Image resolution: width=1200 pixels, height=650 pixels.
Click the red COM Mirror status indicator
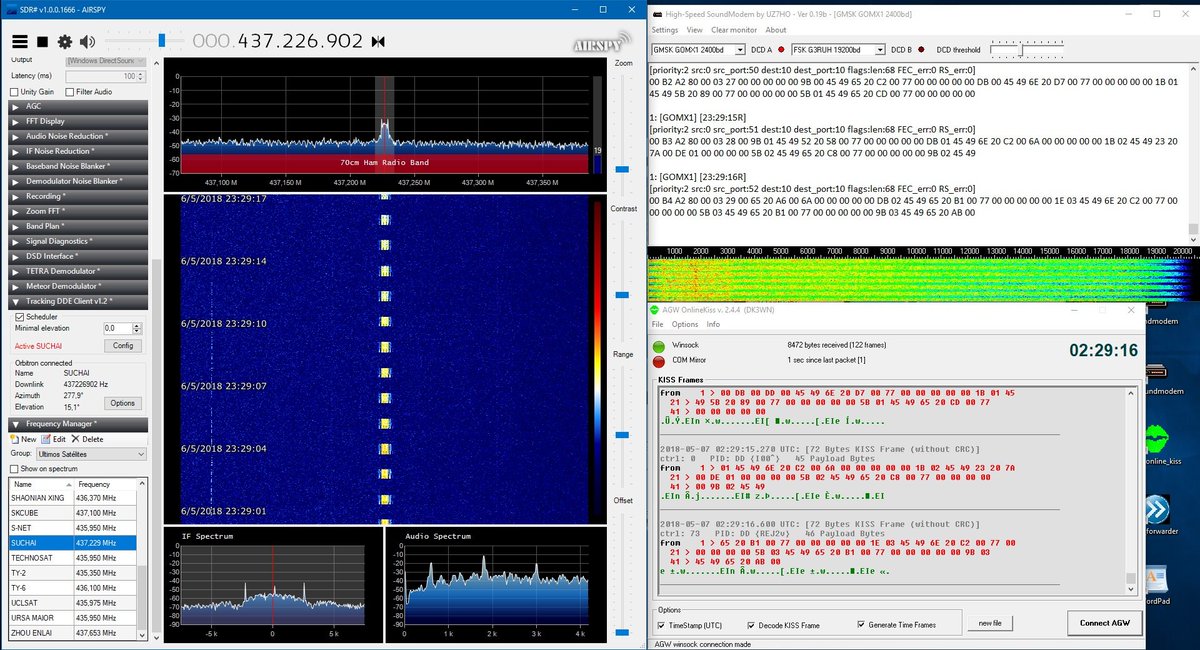click(660, 362)
